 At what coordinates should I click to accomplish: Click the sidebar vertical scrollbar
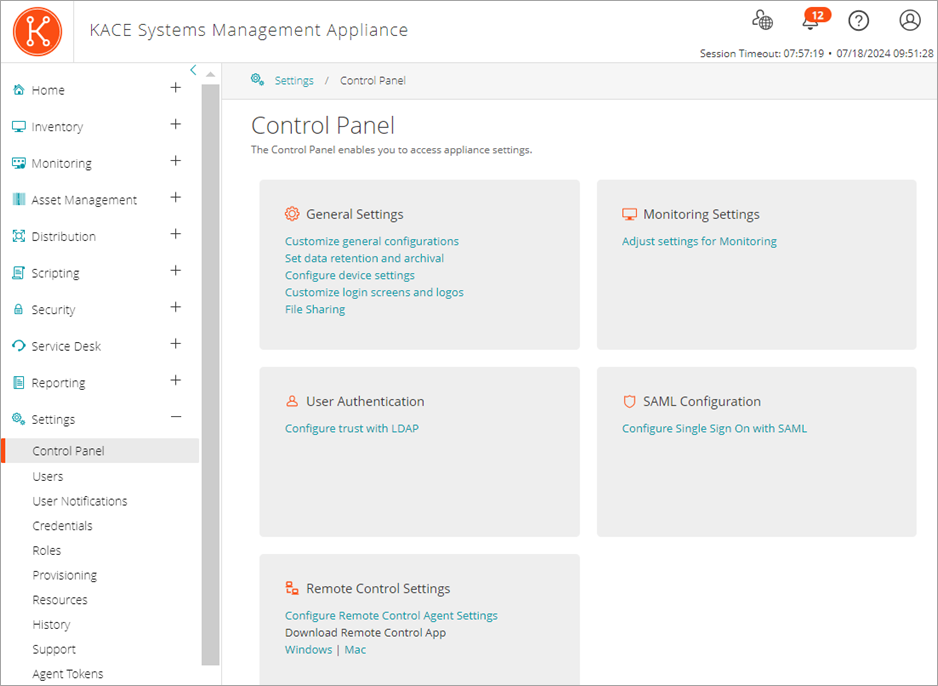coord(210,370)
